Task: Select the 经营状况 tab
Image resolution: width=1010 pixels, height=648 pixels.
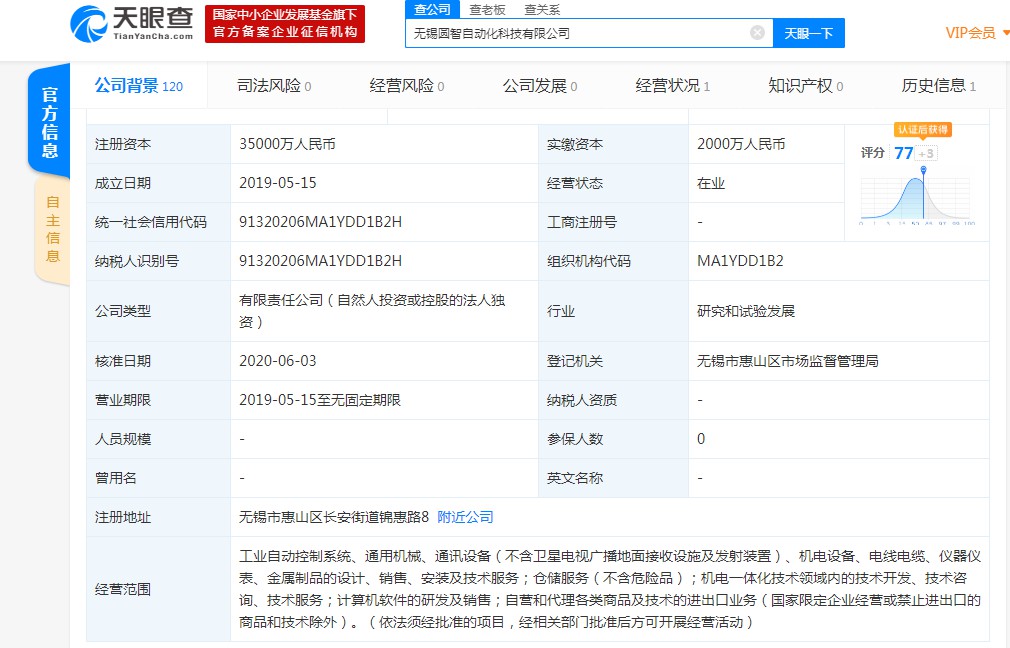Action: tap(672, 86)
